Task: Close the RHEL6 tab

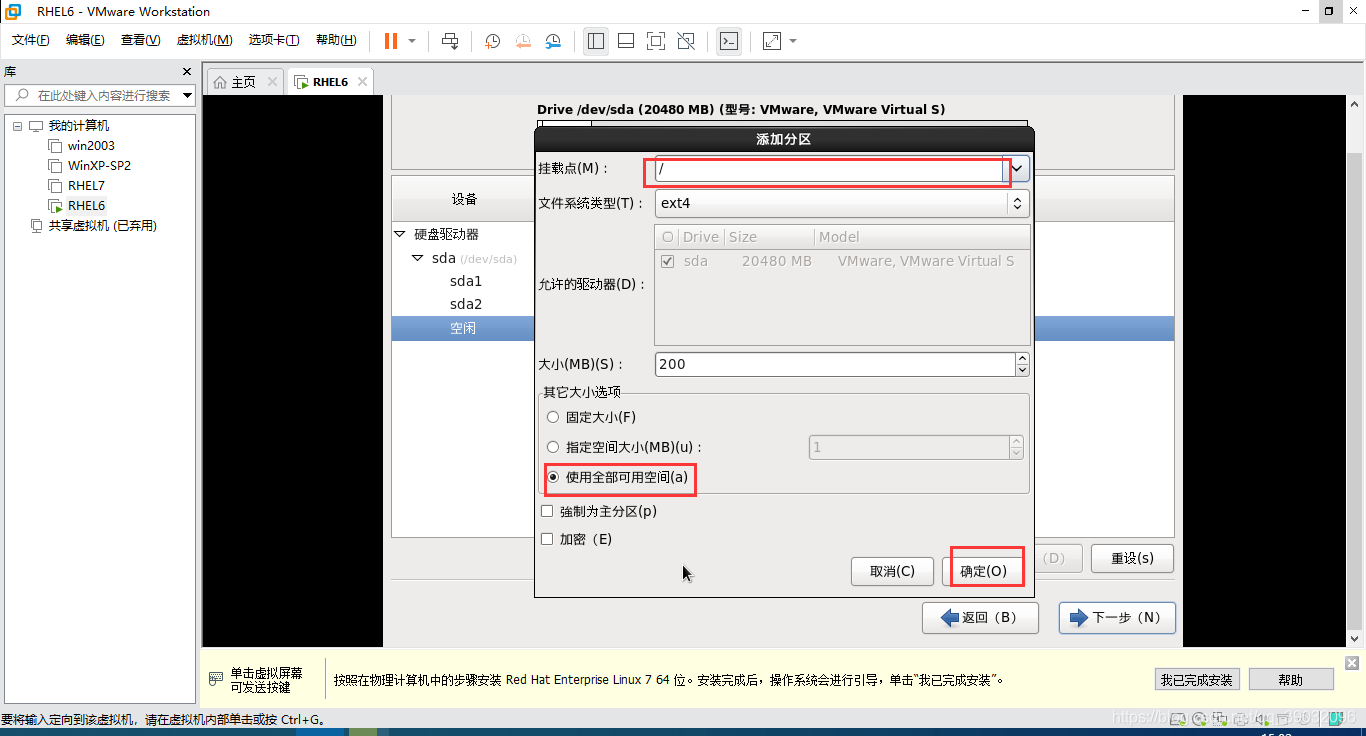Action: point(362,82)
